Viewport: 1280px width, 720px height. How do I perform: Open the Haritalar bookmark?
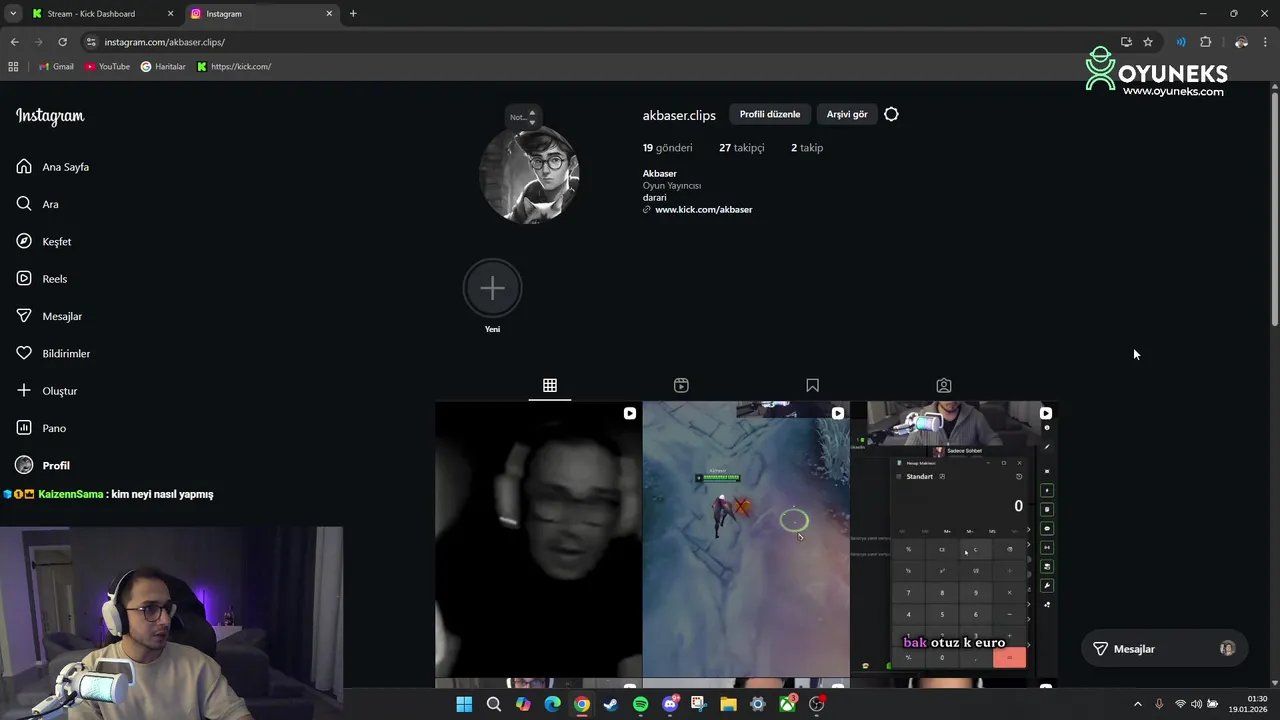pos(163,66)
